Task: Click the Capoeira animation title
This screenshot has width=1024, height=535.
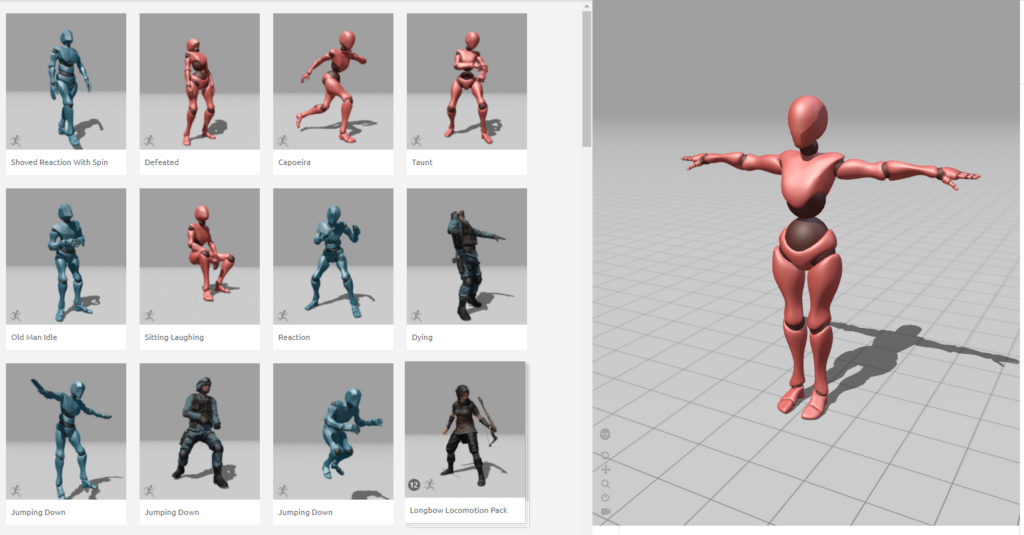Action: pyautogui.click(x=295, y=162)
